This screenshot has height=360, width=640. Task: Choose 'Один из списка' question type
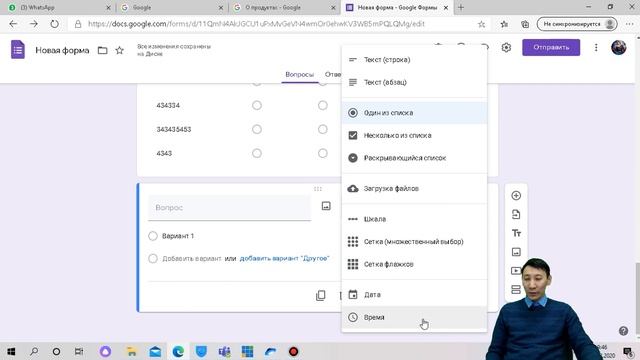pyautogui.click(x=414, y=113)
